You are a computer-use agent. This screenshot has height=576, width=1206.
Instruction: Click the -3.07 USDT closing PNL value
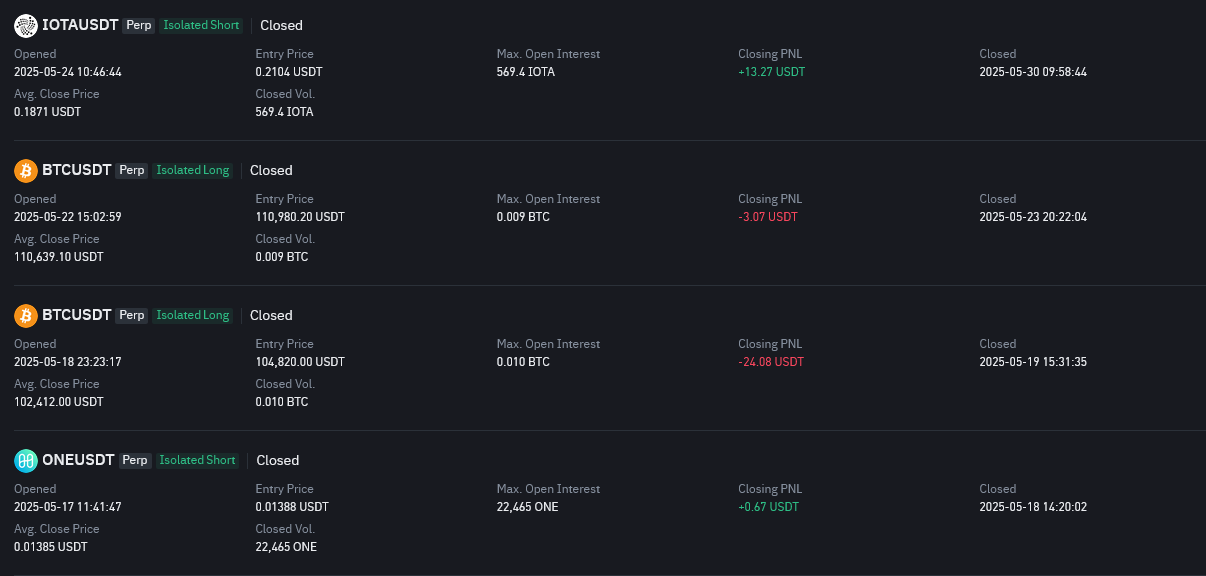[768, 217]
